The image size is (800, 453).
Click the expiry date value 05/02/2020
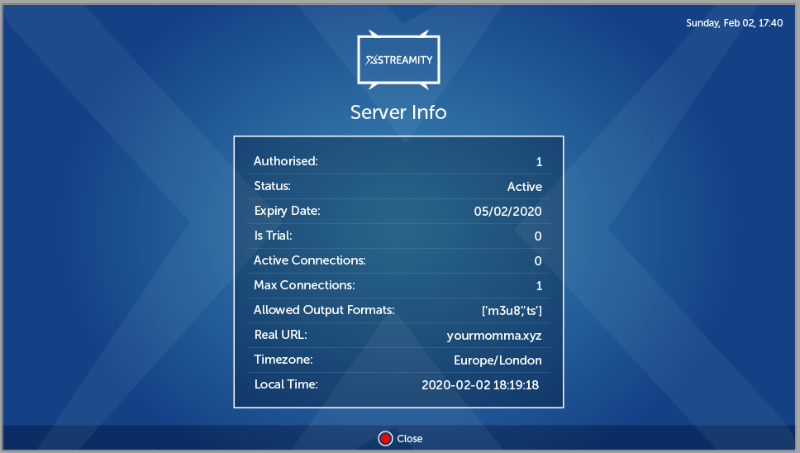pyautogui.click(x=508, y=211)
